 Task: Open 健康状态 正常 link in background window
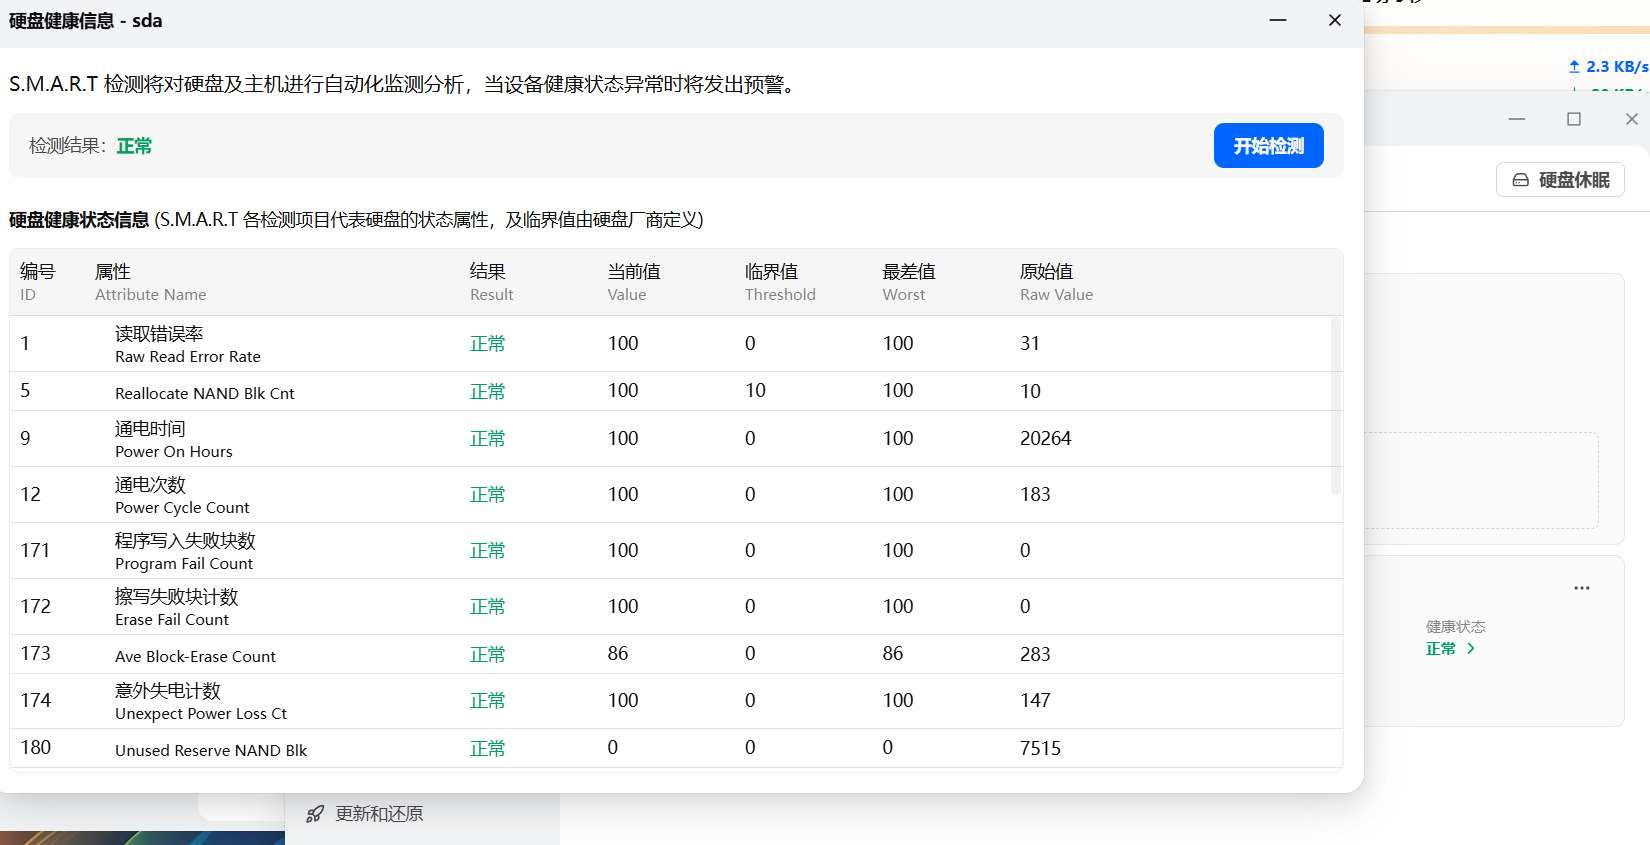(1450, 649)
